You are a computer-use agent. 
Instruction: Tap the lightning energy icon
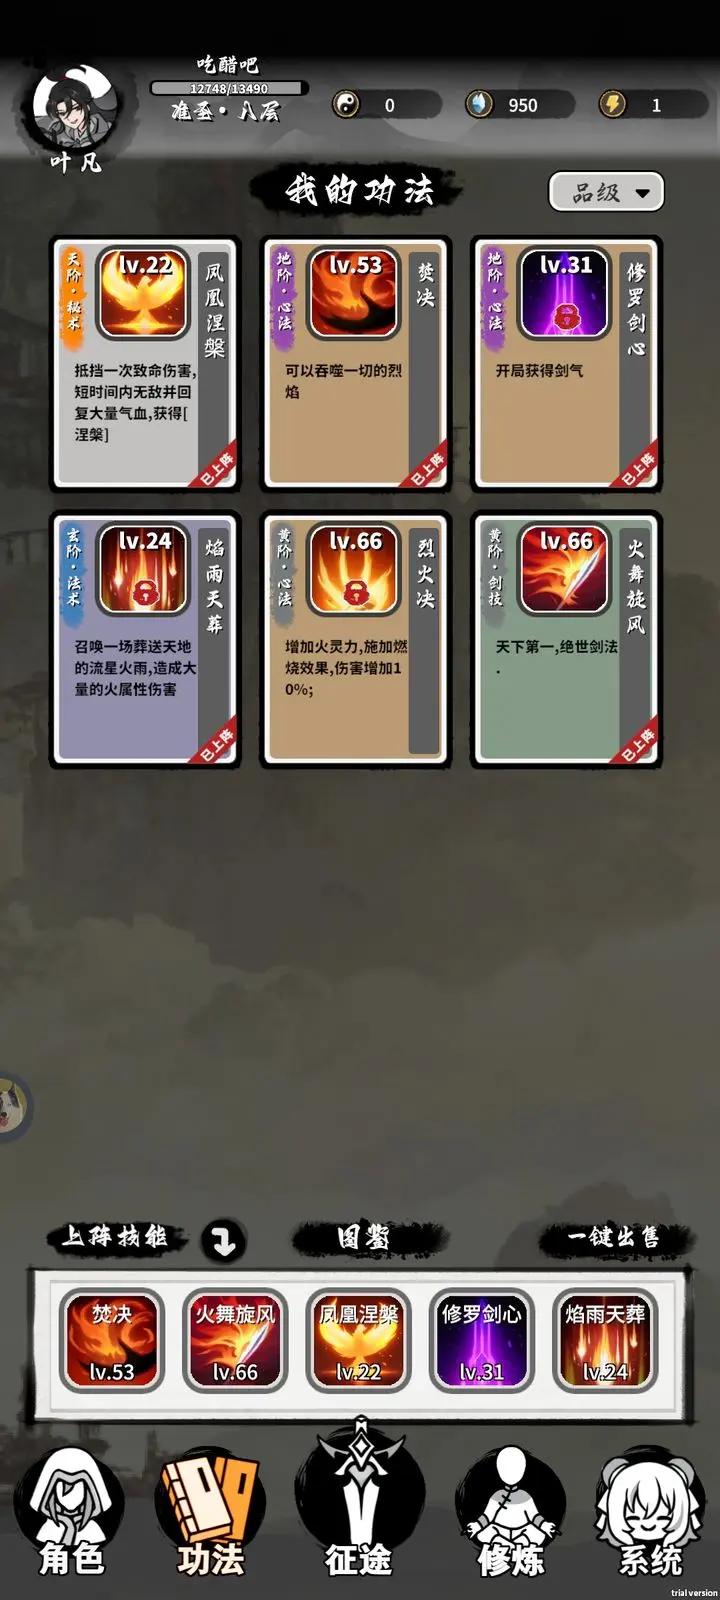pyautogui.click(x=612, y=104)
